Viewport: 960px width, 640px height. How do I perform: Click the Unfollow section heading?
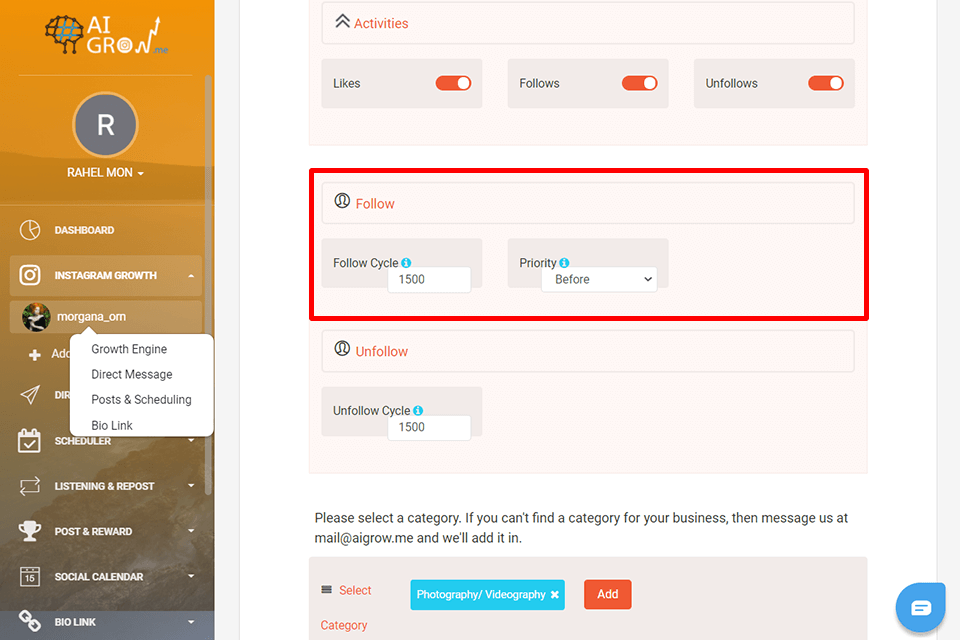[x=381, y=352]
